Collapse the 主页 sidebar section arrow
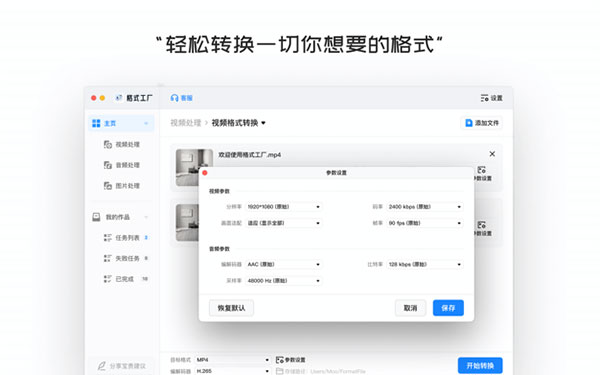 click(x=146, y=123)
